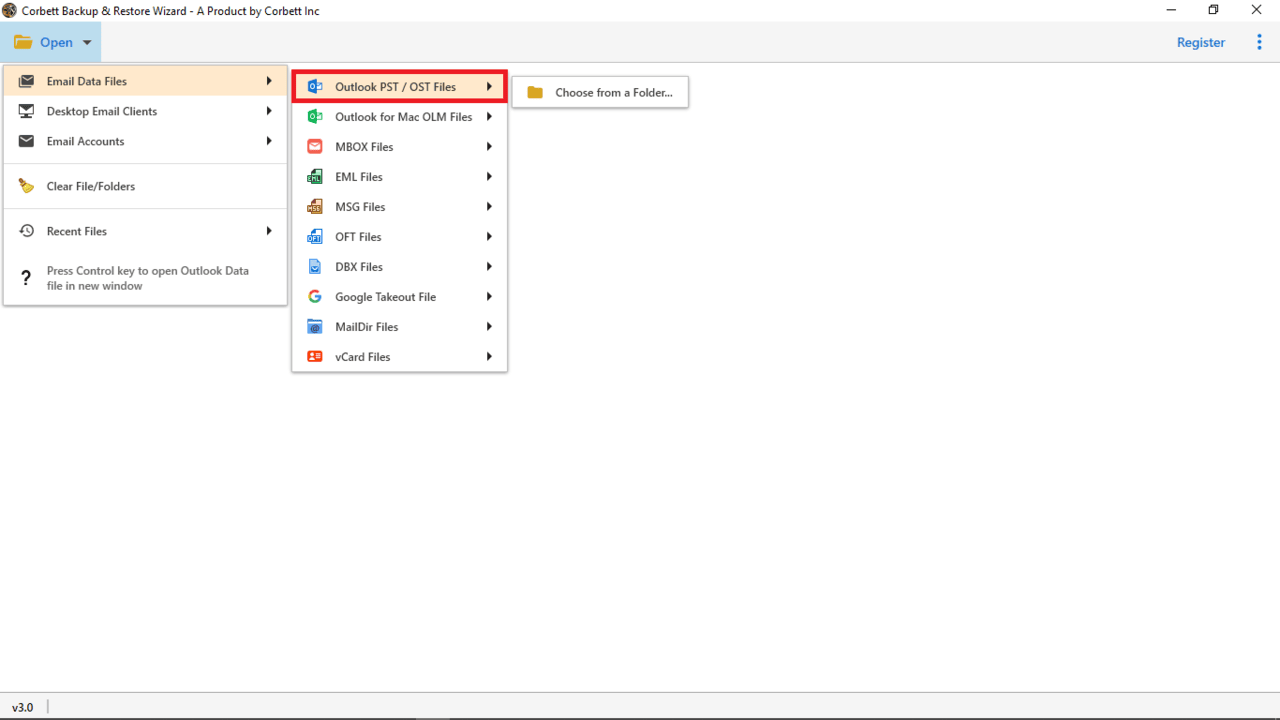Screen dimensions: 1280x720
Task: Expand the Outlook for Mac OLM Files arrow
Action: pyautogui.click(x=489, y=117)
